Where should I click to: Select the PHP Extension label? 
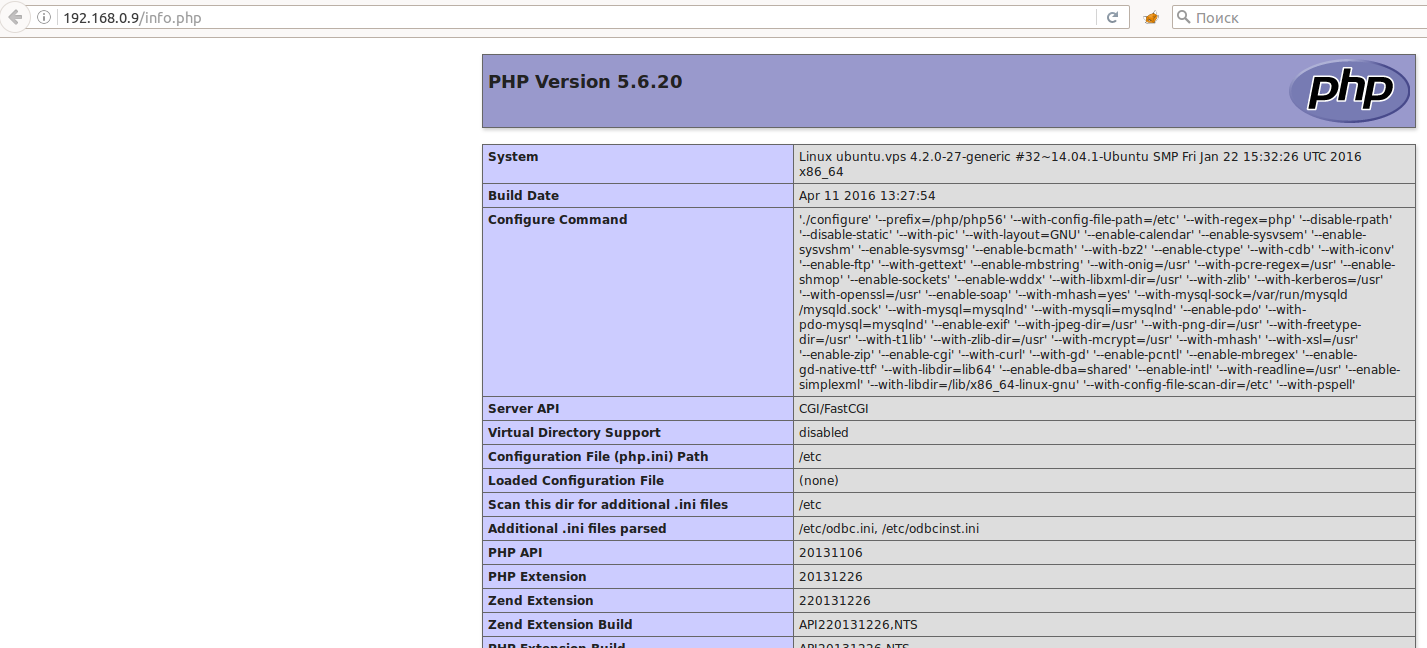pyautogui.click(x=537, y=577)
